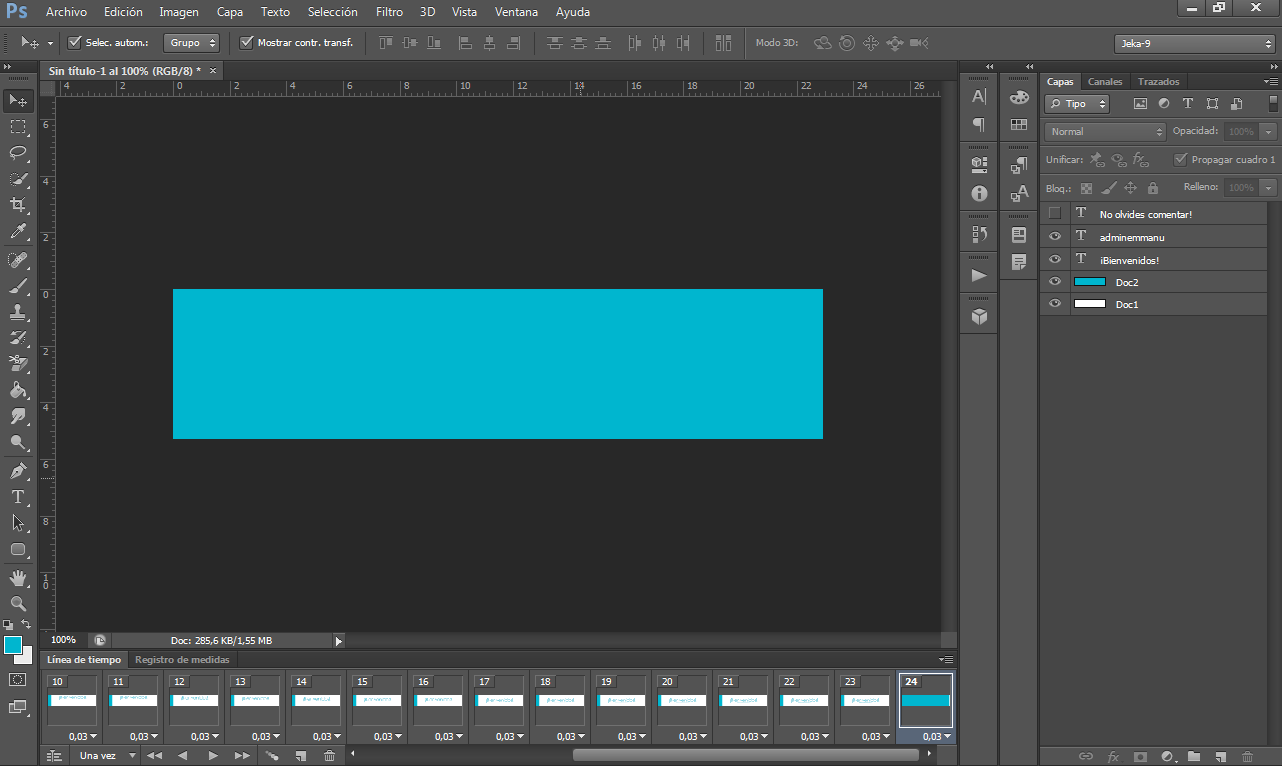Open the Timeline panel options menu
Image resolution: width=1282 pixels, height=768 pixels.
(x=945, y=660)
